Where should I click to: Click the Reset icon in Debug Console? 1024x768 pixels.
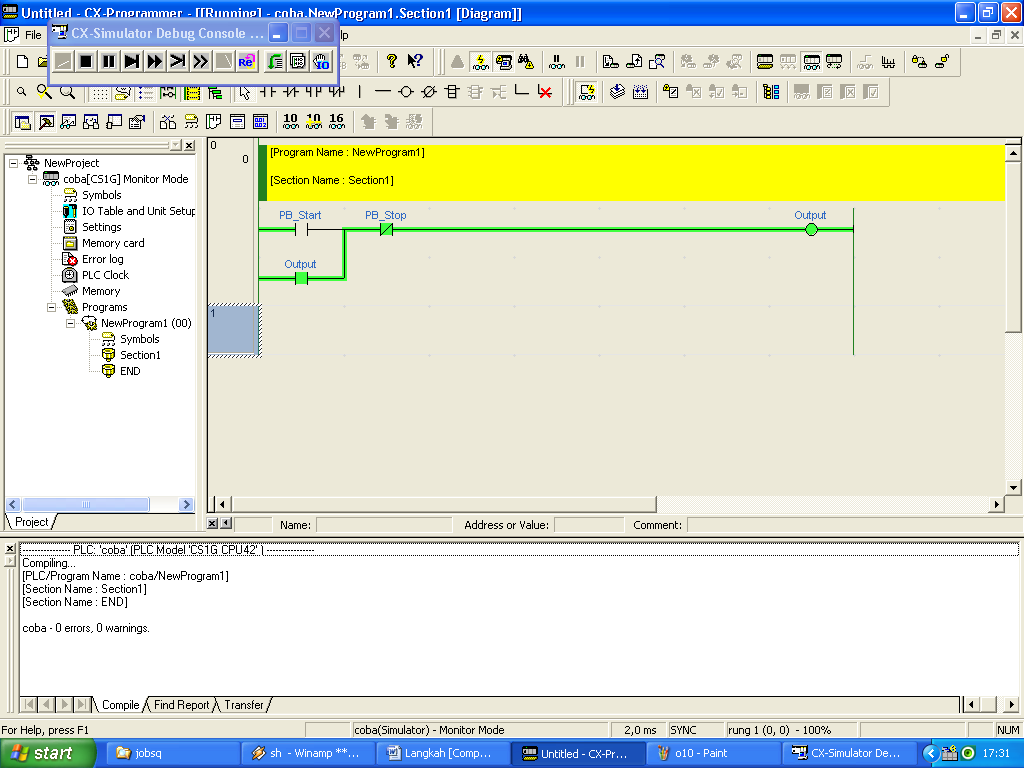coord(247,61)
